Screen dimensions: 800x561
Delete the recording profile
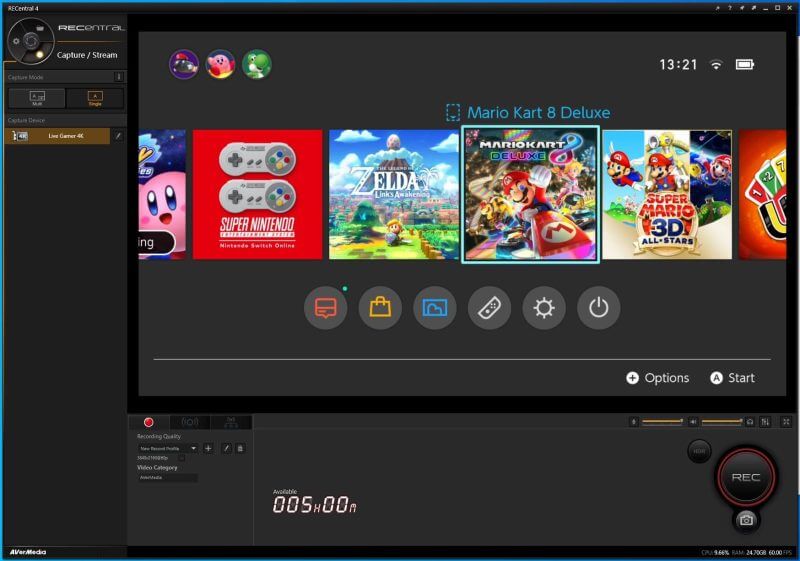[x=240, y=448]
